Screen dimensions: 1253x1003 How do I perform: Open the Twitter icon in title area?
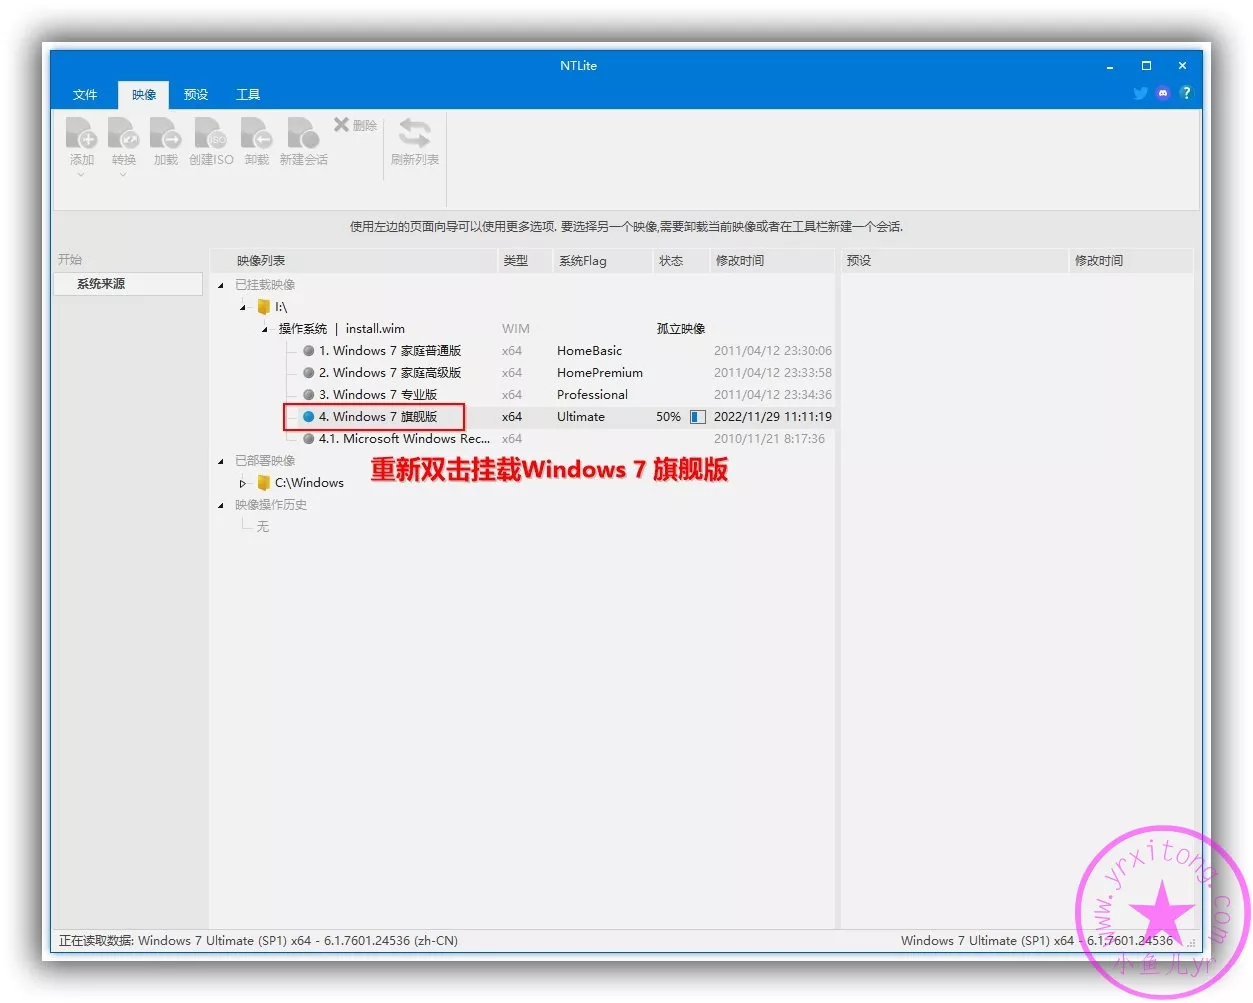click(1140, 93)
